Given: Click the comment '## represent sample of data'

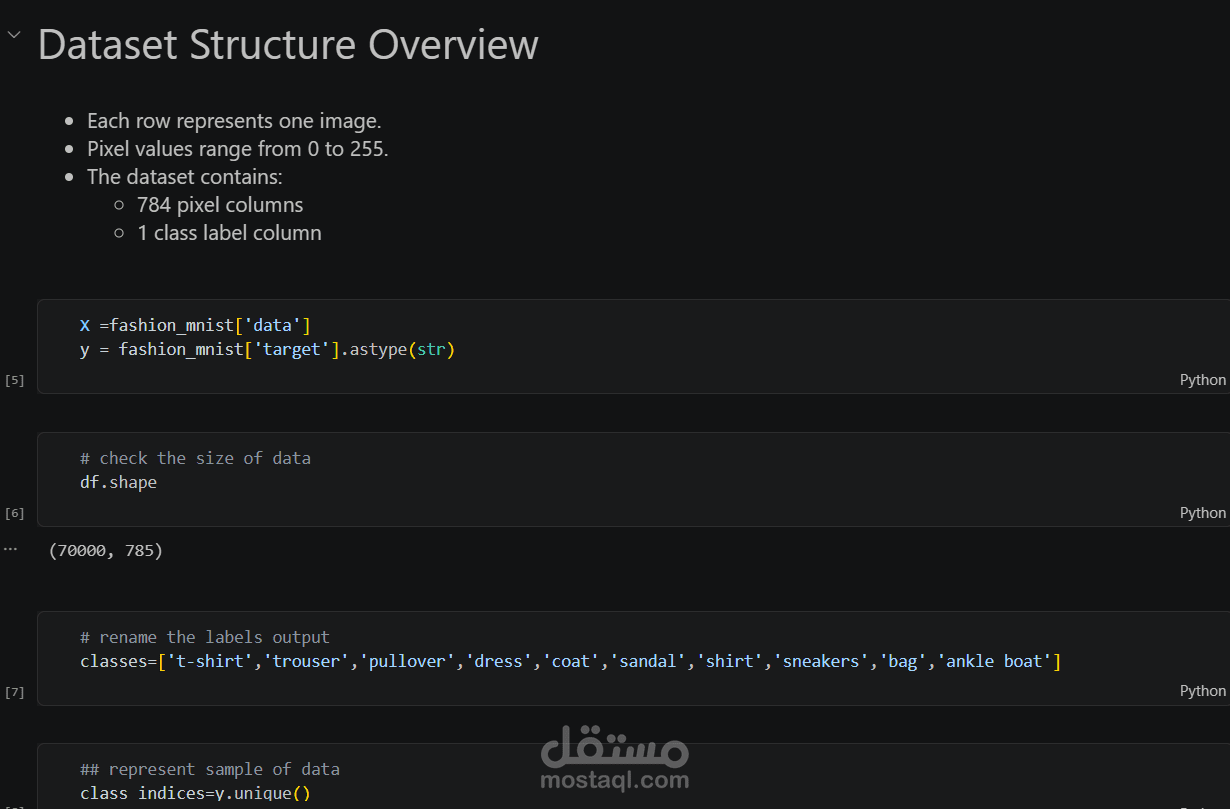Looking at the screenshot, I should pyautogui.click(x=210, y=769).
